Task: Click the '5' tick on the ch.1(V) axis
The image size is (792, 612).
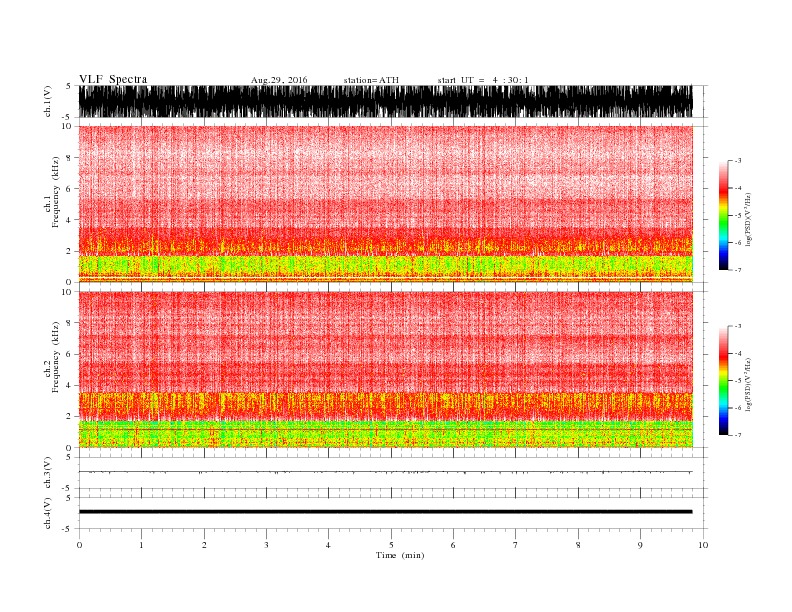Action: pos(68,86)
